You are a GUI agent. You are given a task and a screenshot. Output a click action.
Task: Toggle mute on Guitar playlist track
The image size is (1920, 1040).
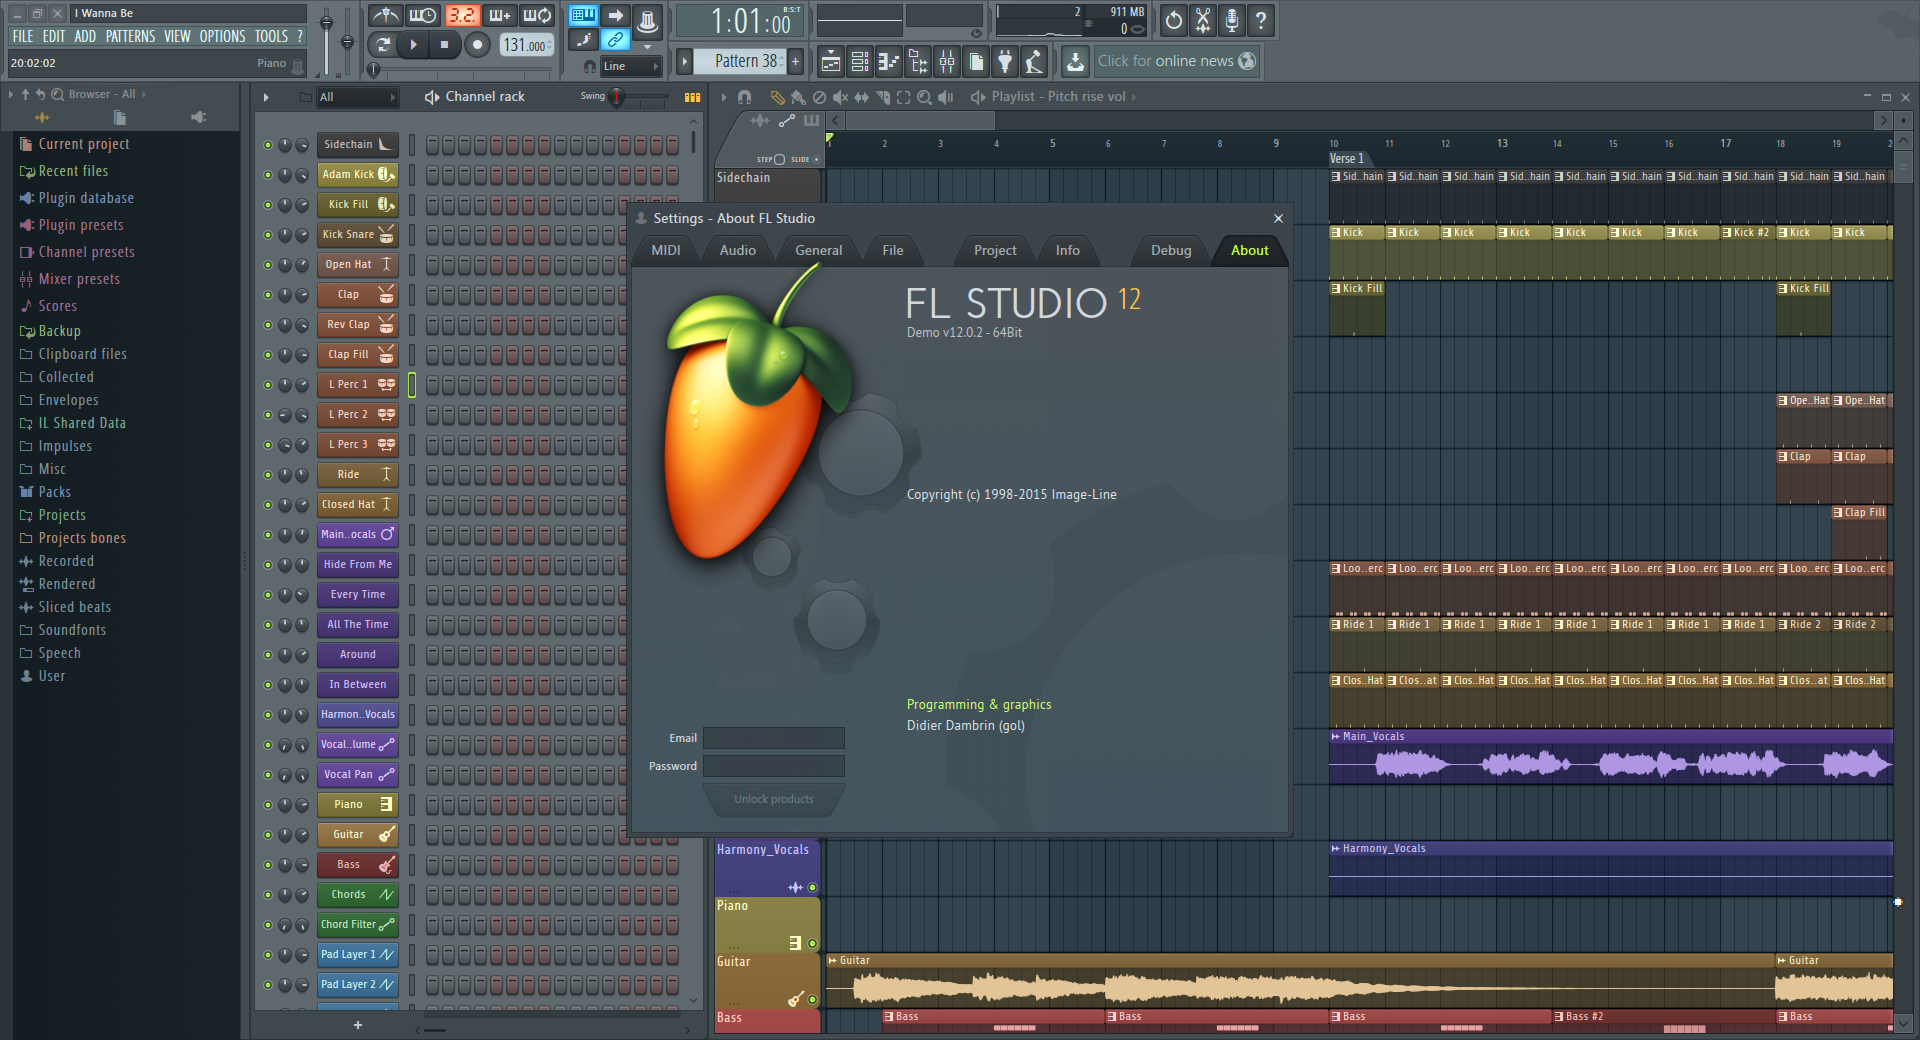[x=812, y=999]
